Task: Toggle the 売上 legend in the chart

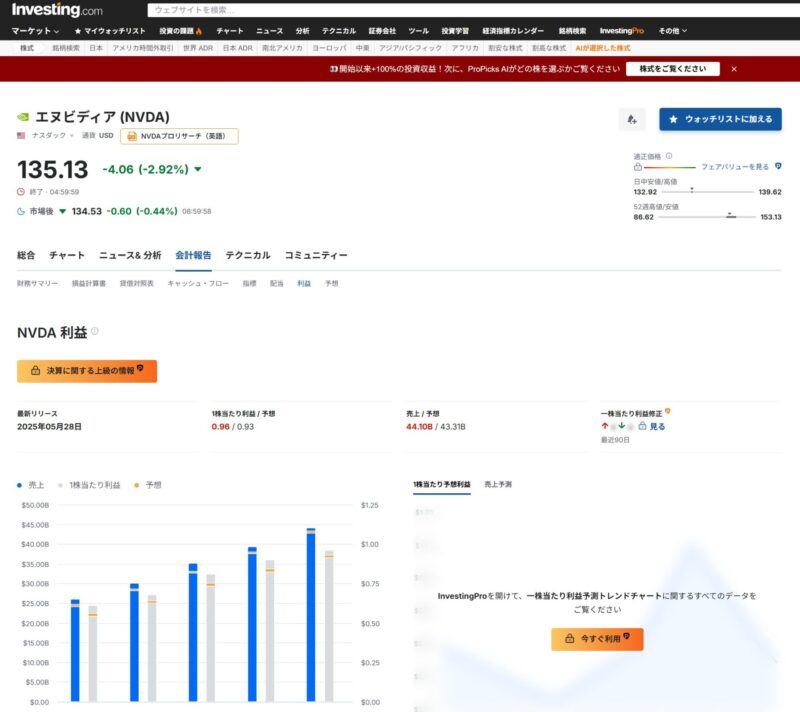Action: tap(31, 485)
